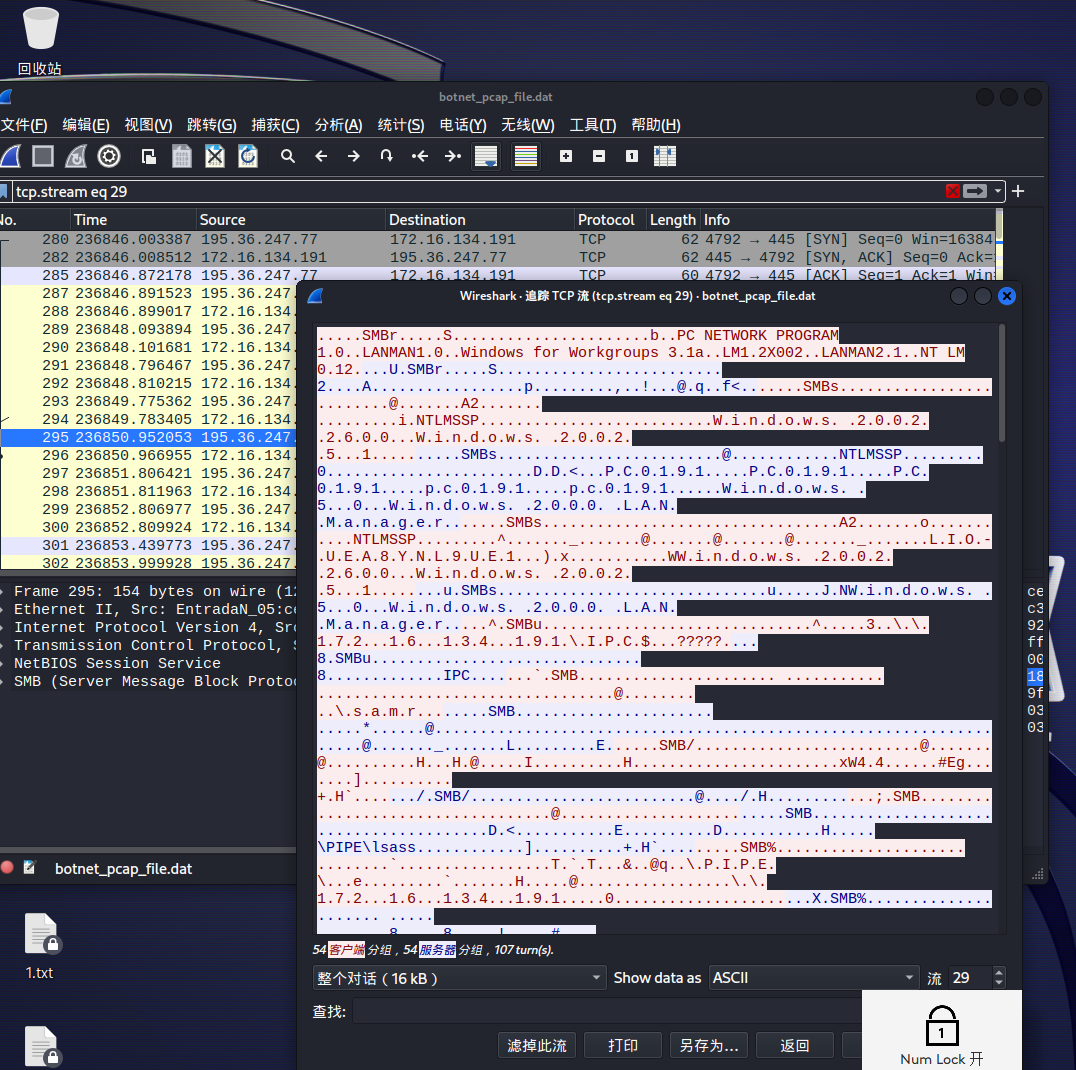Open the 编辑(E) menu
The height and width of the screenshot is (1070, 1076).
point(86,125)
